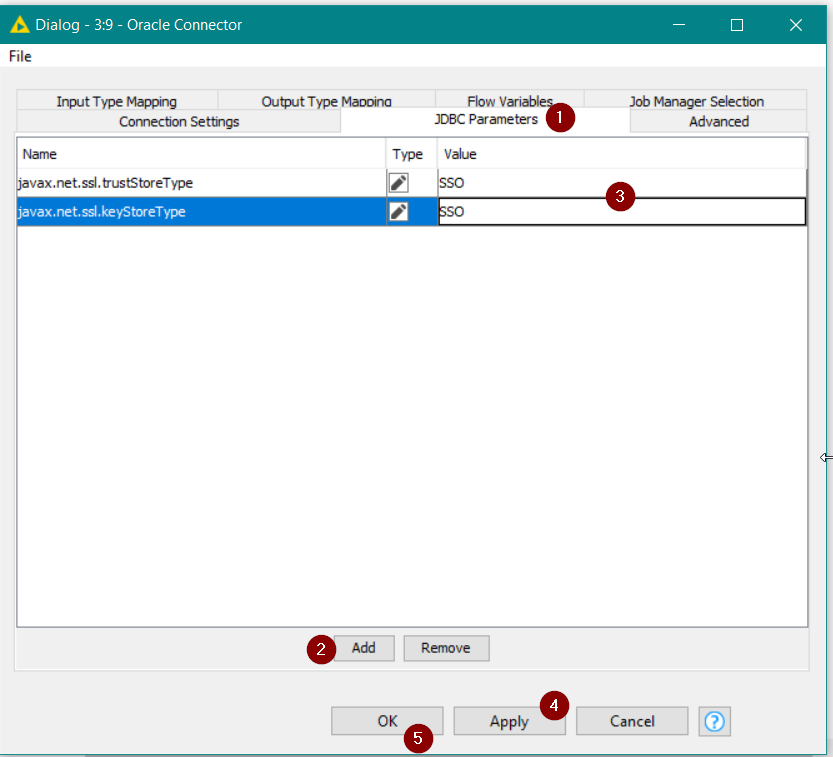Select the Job Manager Selection tab
Image resolution: width=833 pixels, height=757 pixels.
tap(696, 101)
